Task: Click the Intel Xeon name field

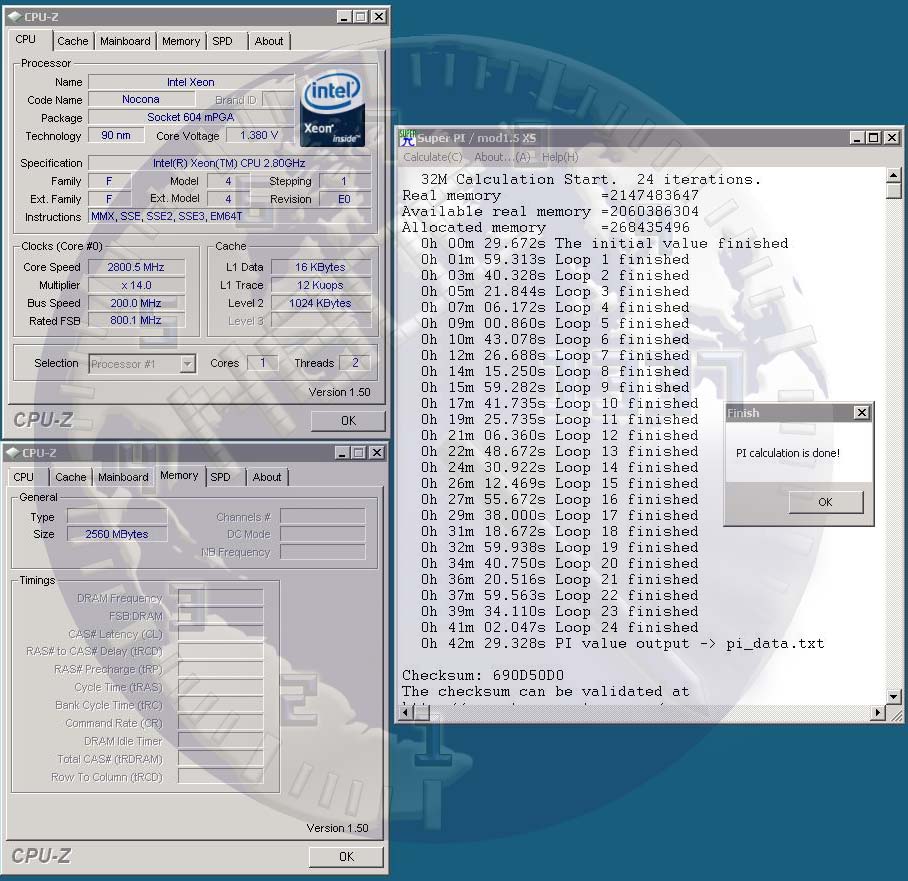Action: coord(191,82)
